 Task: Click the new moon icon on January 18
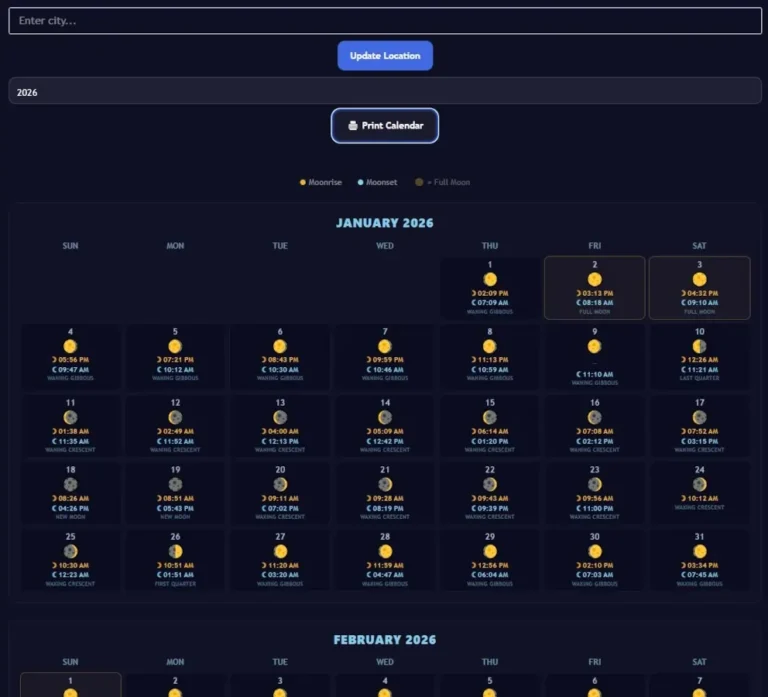71,484
